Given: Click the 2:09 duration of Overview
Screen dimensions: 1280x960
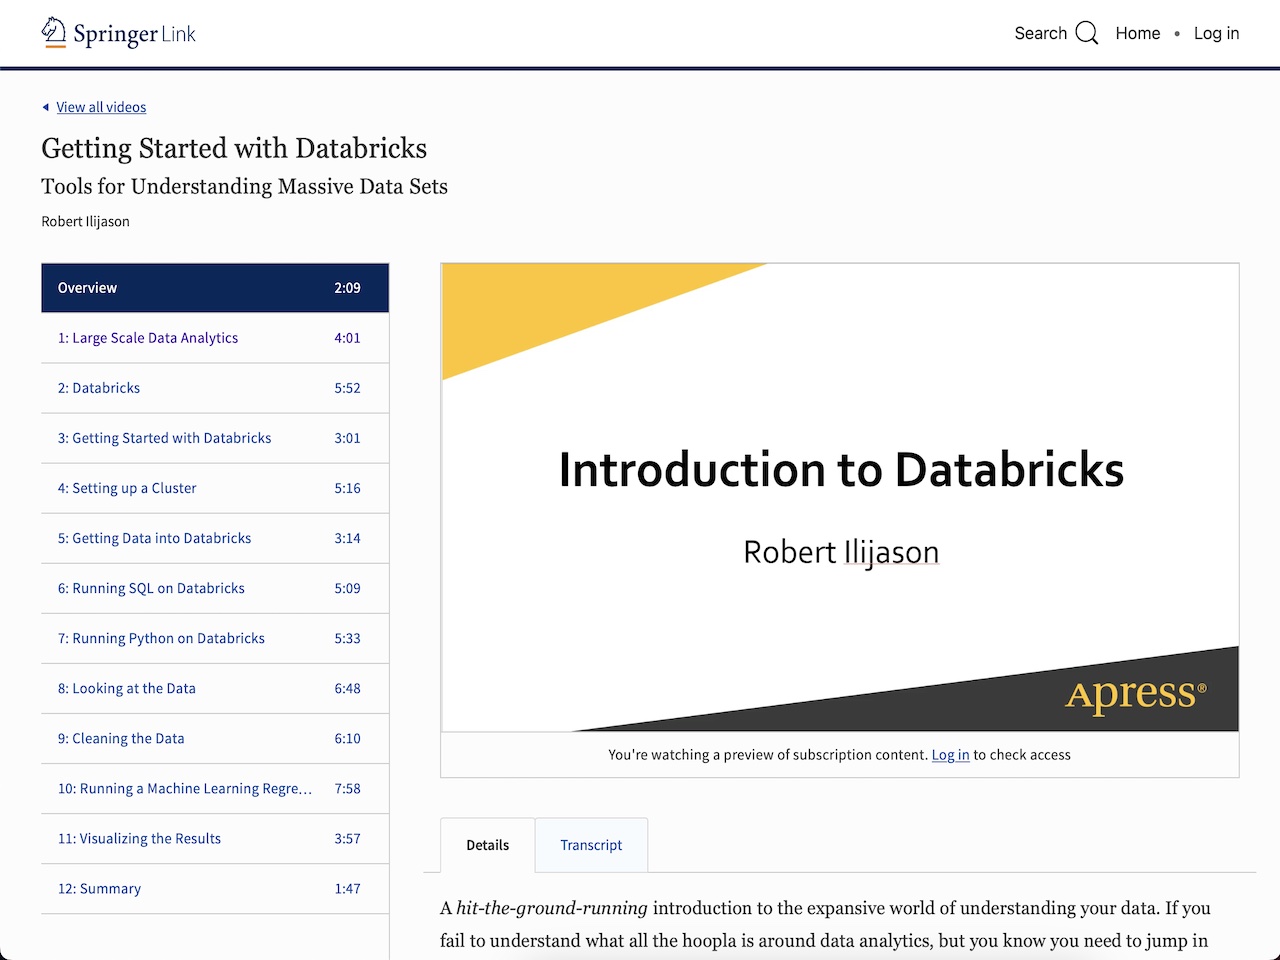Looking at the screenshot, I should pos(347,288).
